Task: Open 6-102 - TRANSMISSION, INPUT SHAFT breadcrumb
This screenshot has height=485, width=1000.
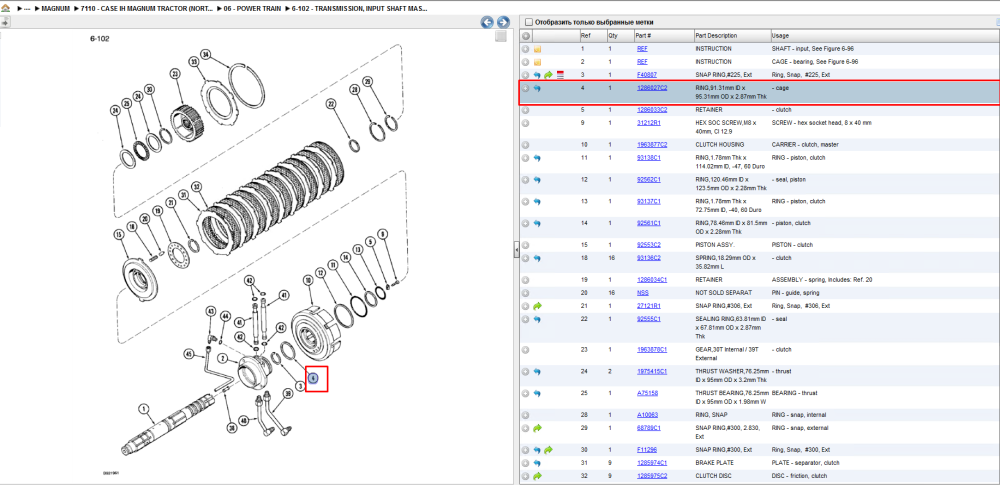Action: [360, 10]
